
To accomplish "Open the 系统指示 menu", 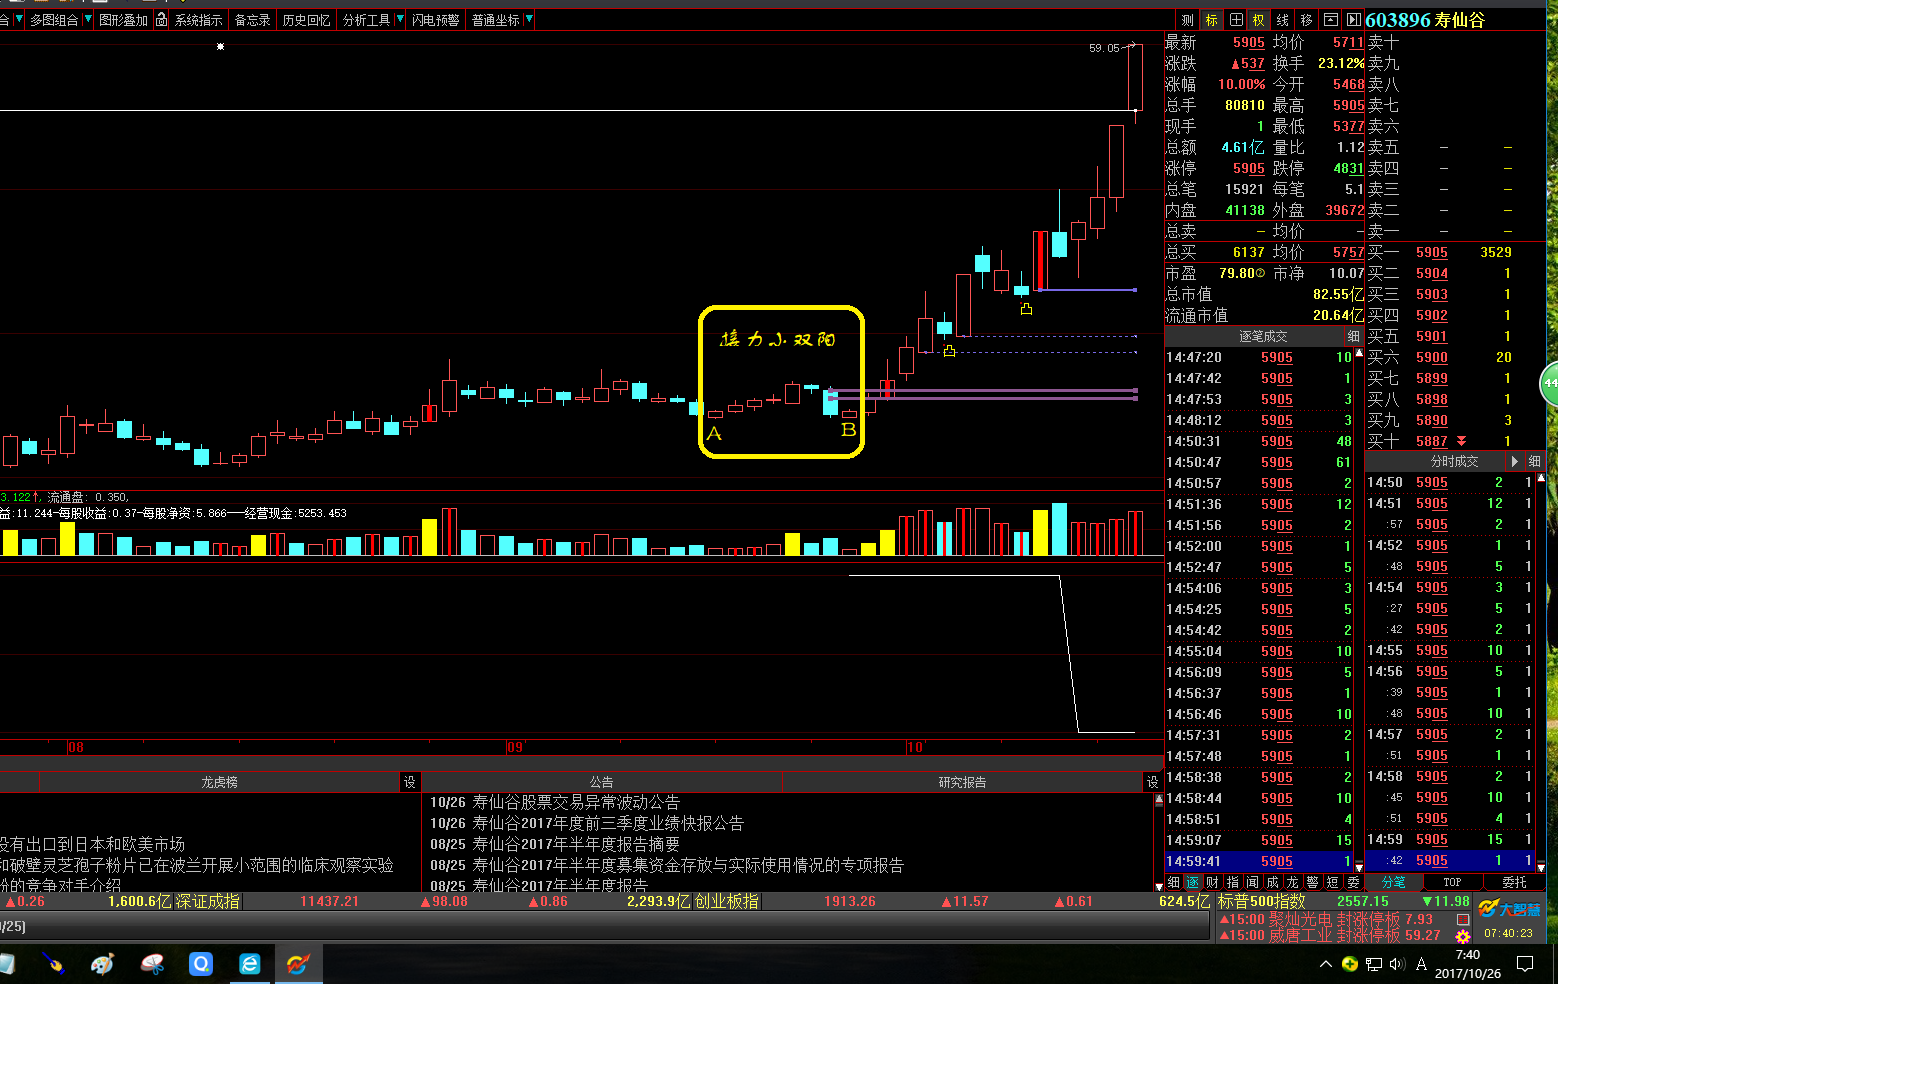I will coord(198,20).
